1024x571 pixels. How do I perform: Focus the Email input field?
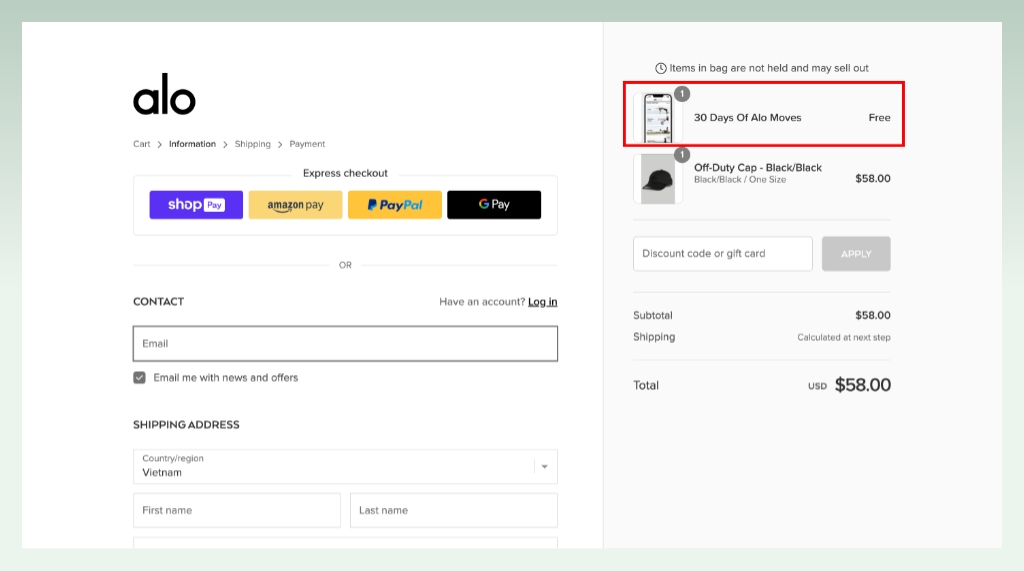[345, 344]
